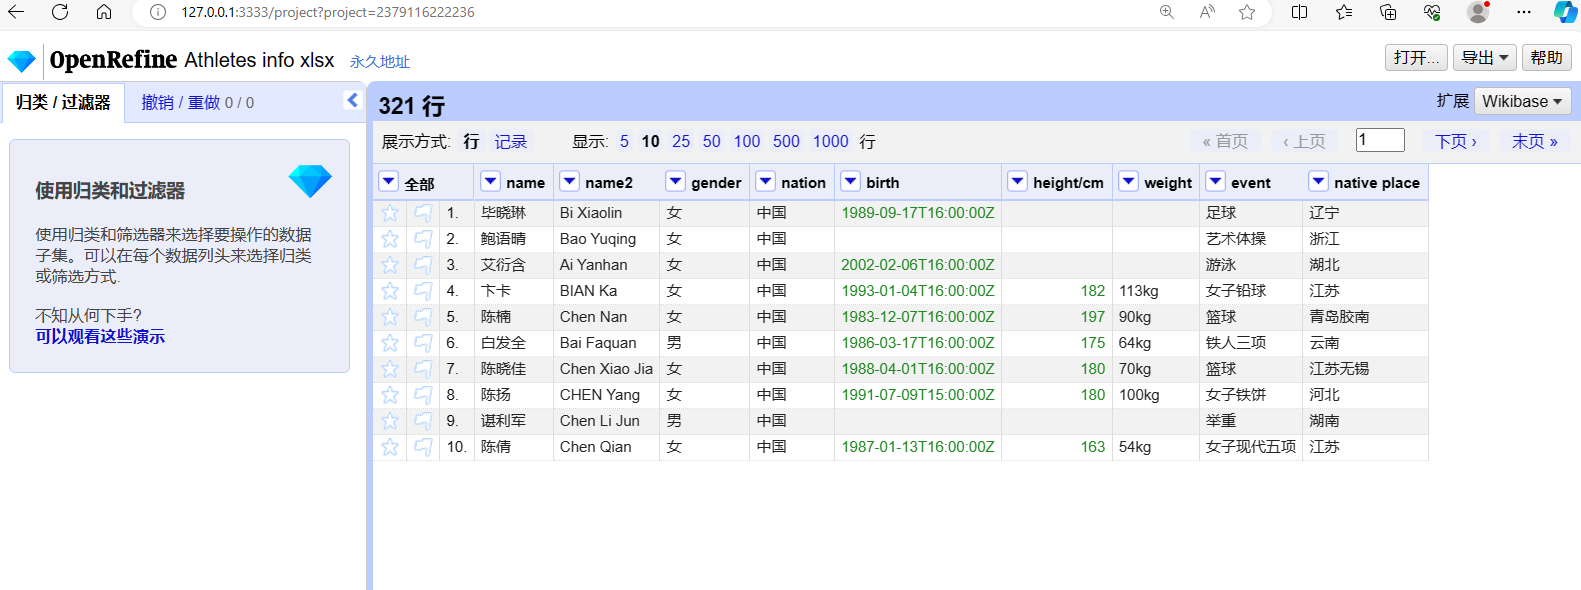The image size is (1581, 590).
Task: Show 50 rows per page
Action: (x=711, y=141)
